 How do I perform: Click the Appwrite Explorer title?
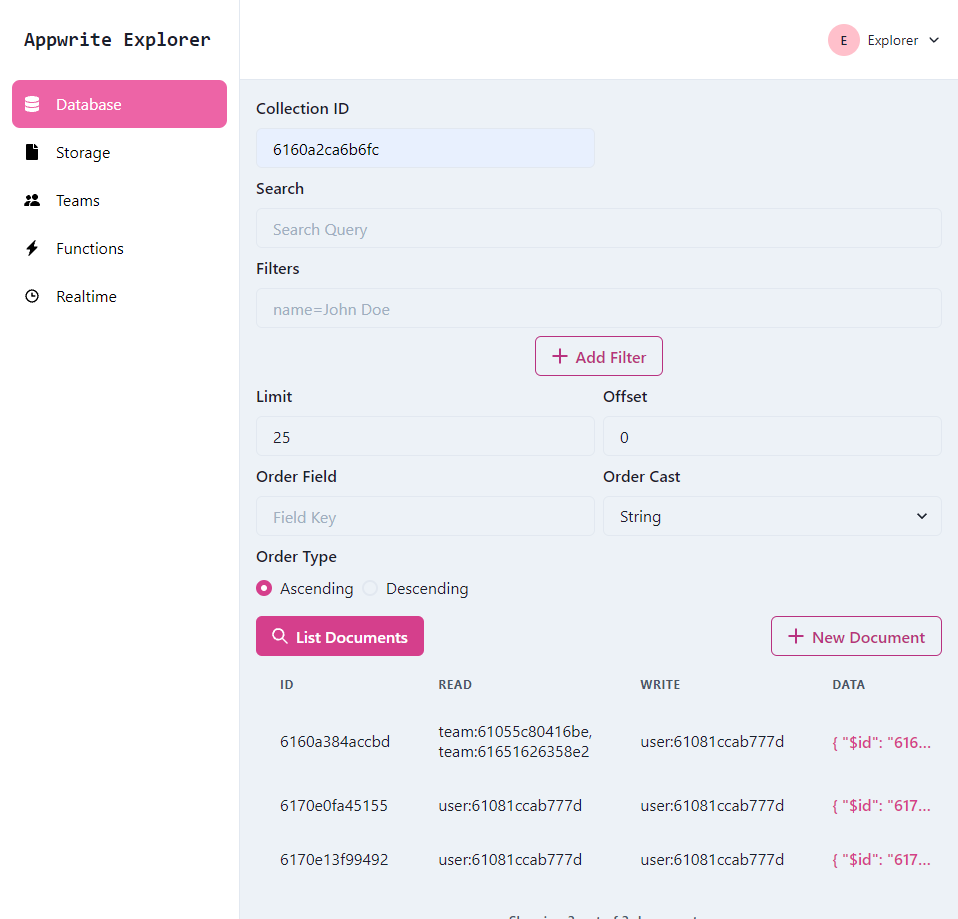point(117,40)
